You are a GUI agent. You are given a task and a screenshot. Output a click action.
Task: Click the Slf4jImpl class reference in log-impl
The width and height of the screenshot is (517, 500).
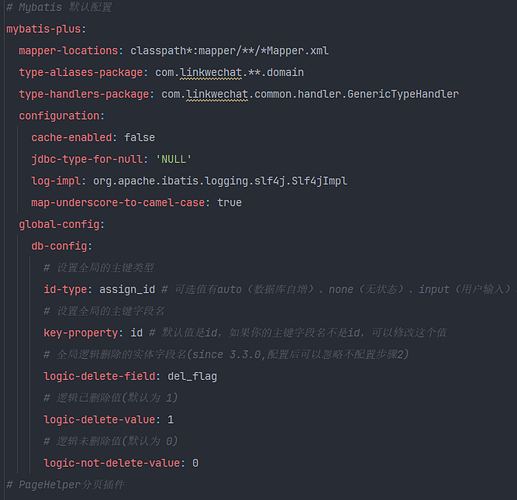(x=319, y=181)
